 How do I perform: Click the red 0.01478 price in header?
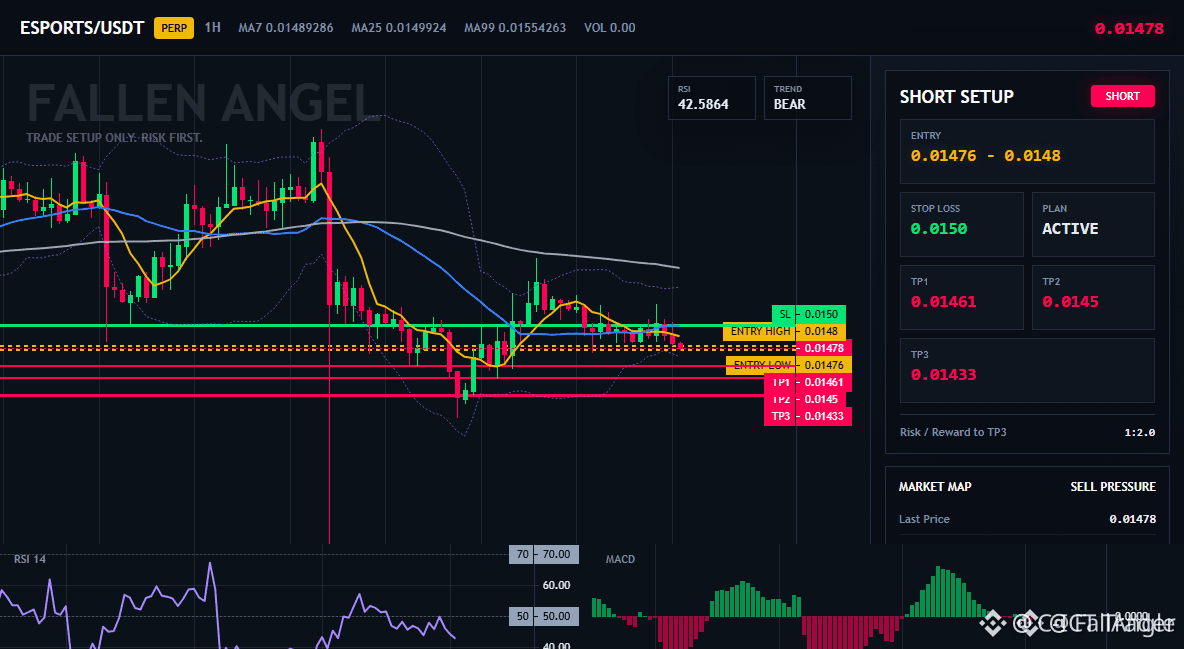pos(1129,29)
